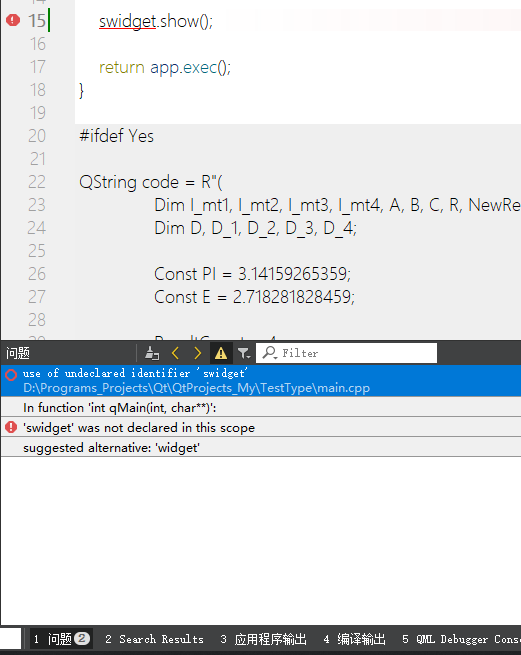Open the 编译输出 tab

[355, 639]
